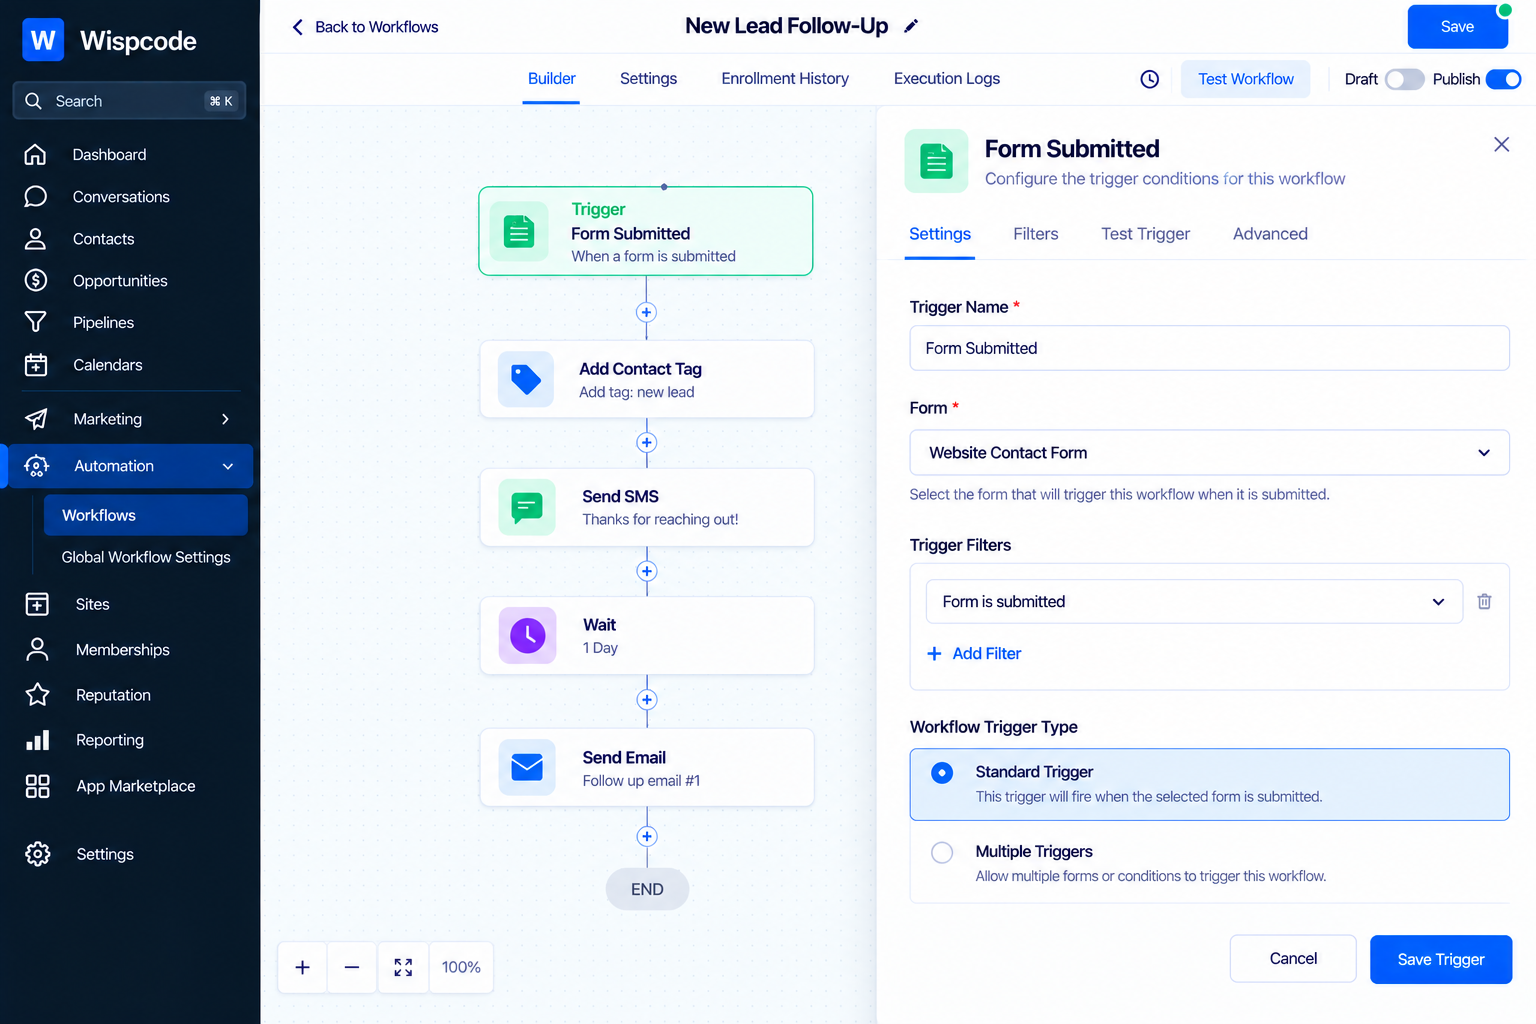Focus the Trigger Name input field

(1209, 348)
